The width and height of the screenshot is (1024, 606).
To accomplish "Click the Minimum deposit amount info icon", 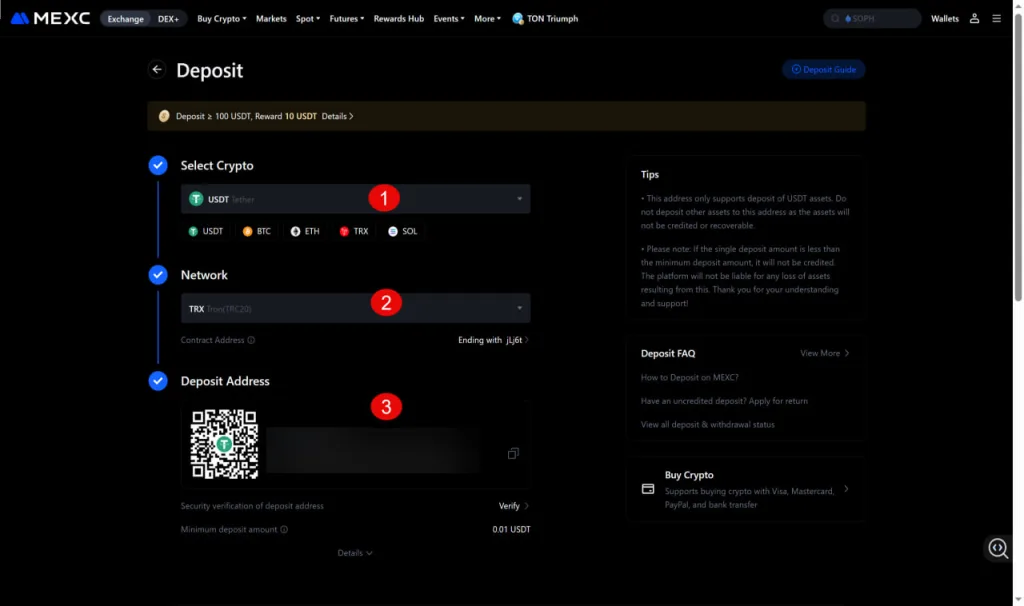I will tap(284, 530).
